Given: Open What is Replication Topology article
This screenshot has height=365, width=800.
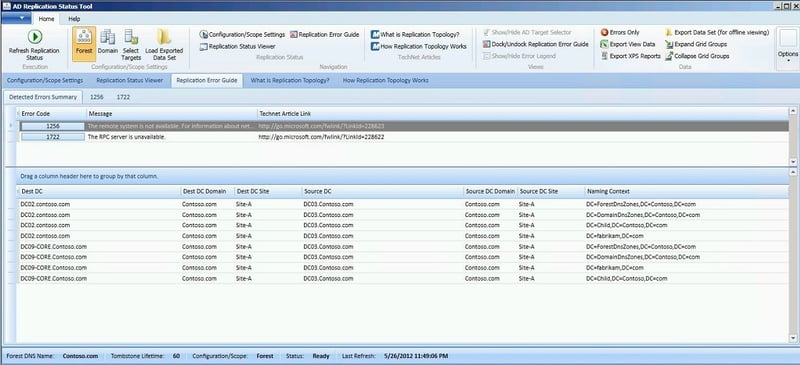Looking at the screenshot, I should pos(415,35).
